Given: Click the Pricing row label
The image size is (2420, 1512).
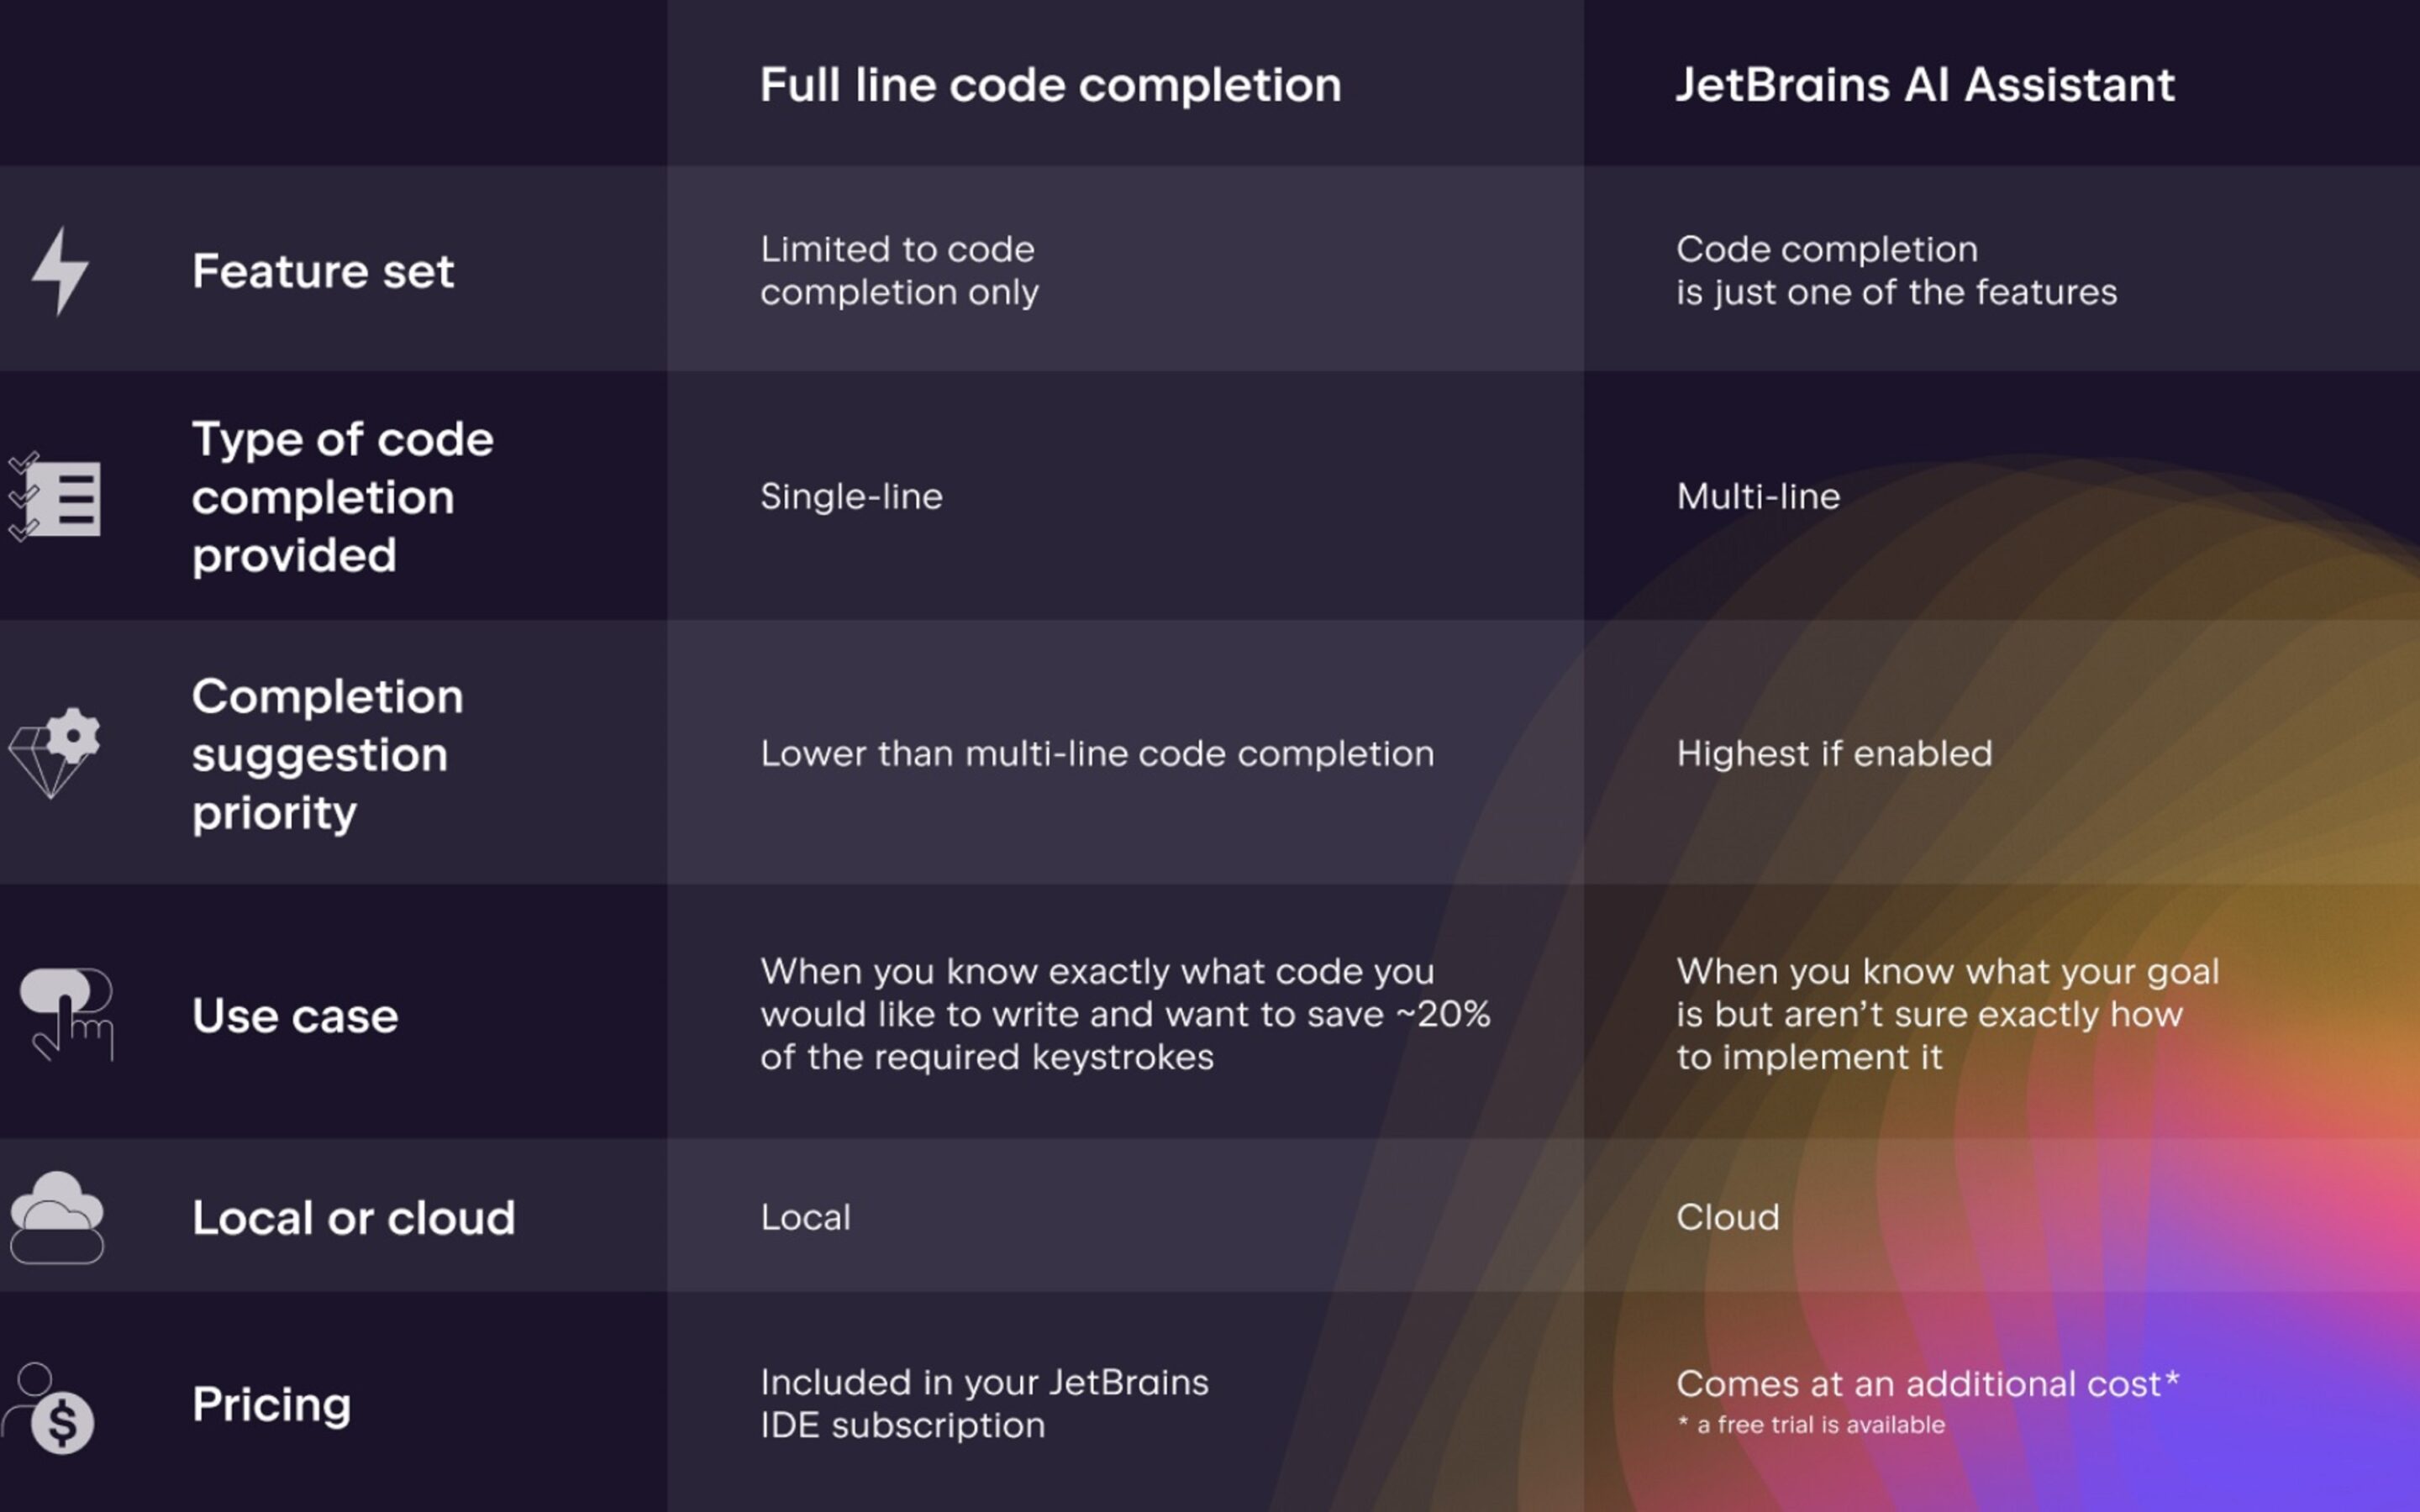Looking at the screenshot, I should point(272,1405).
